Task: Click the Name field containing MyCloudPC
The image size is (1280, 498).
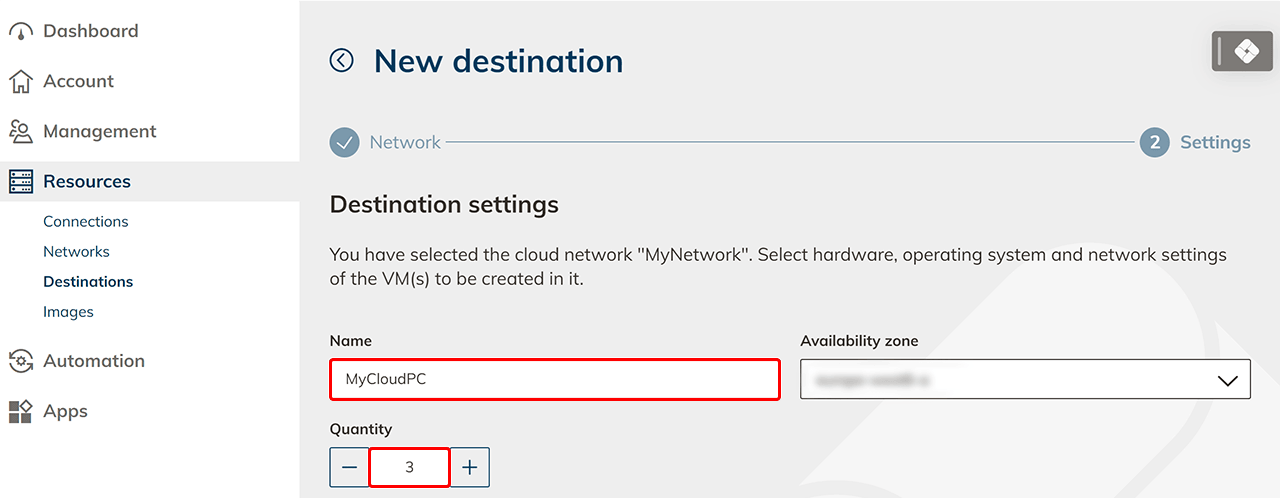Action: 555,380
